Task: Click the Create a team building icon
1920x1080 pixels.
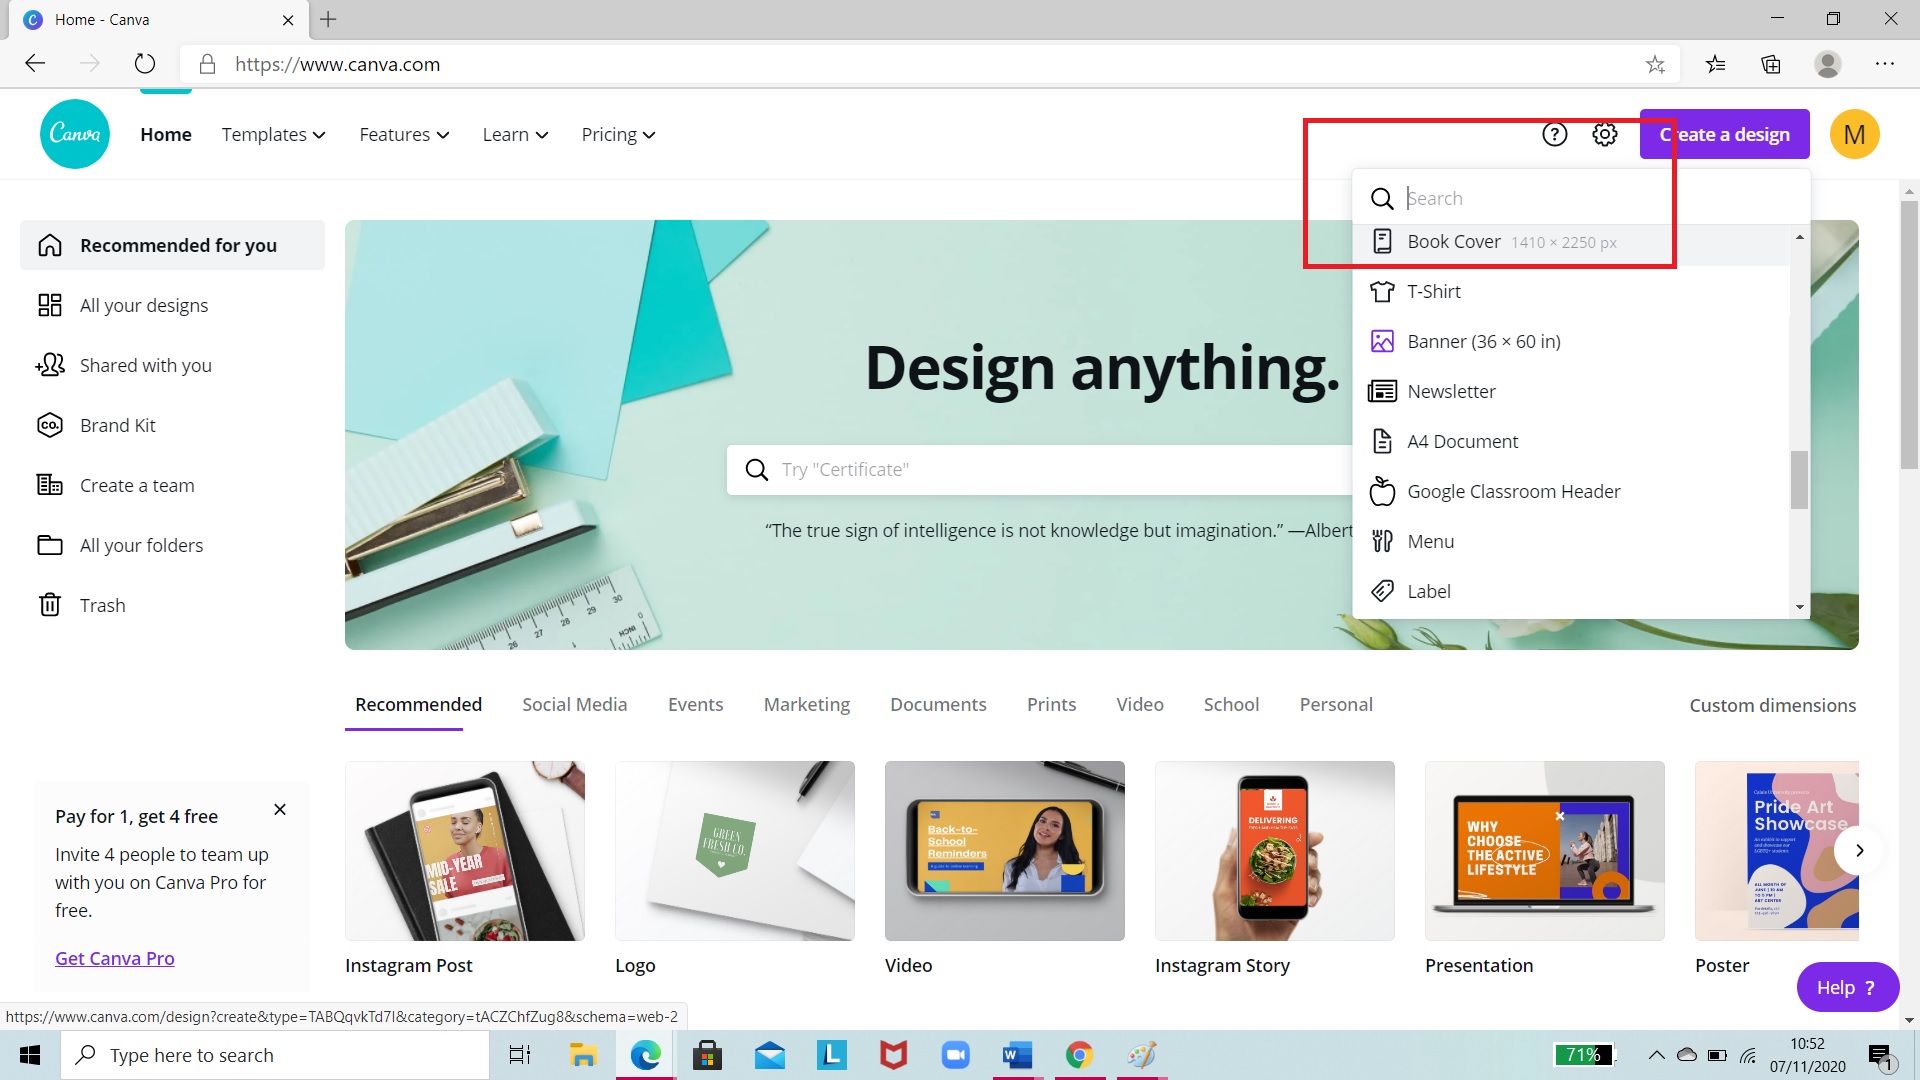Action: 50,485
